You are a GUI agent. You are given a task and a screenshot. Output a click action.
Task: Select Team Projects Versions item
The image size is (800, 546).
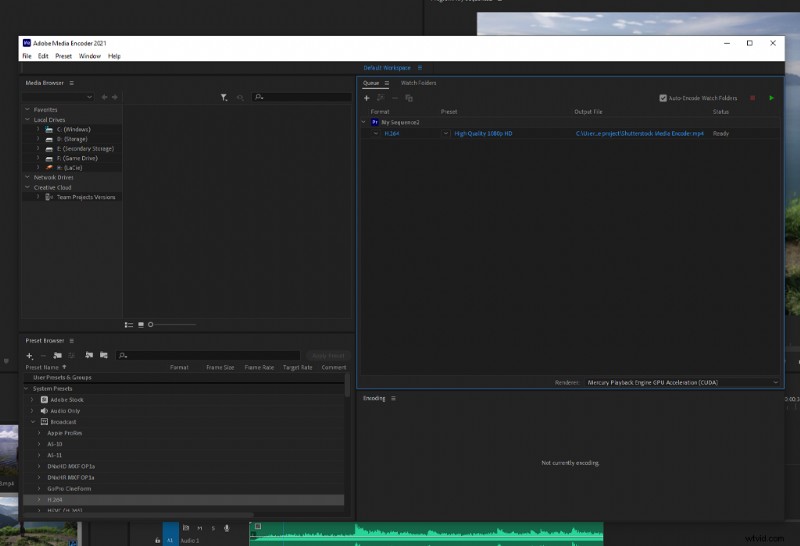86,197
